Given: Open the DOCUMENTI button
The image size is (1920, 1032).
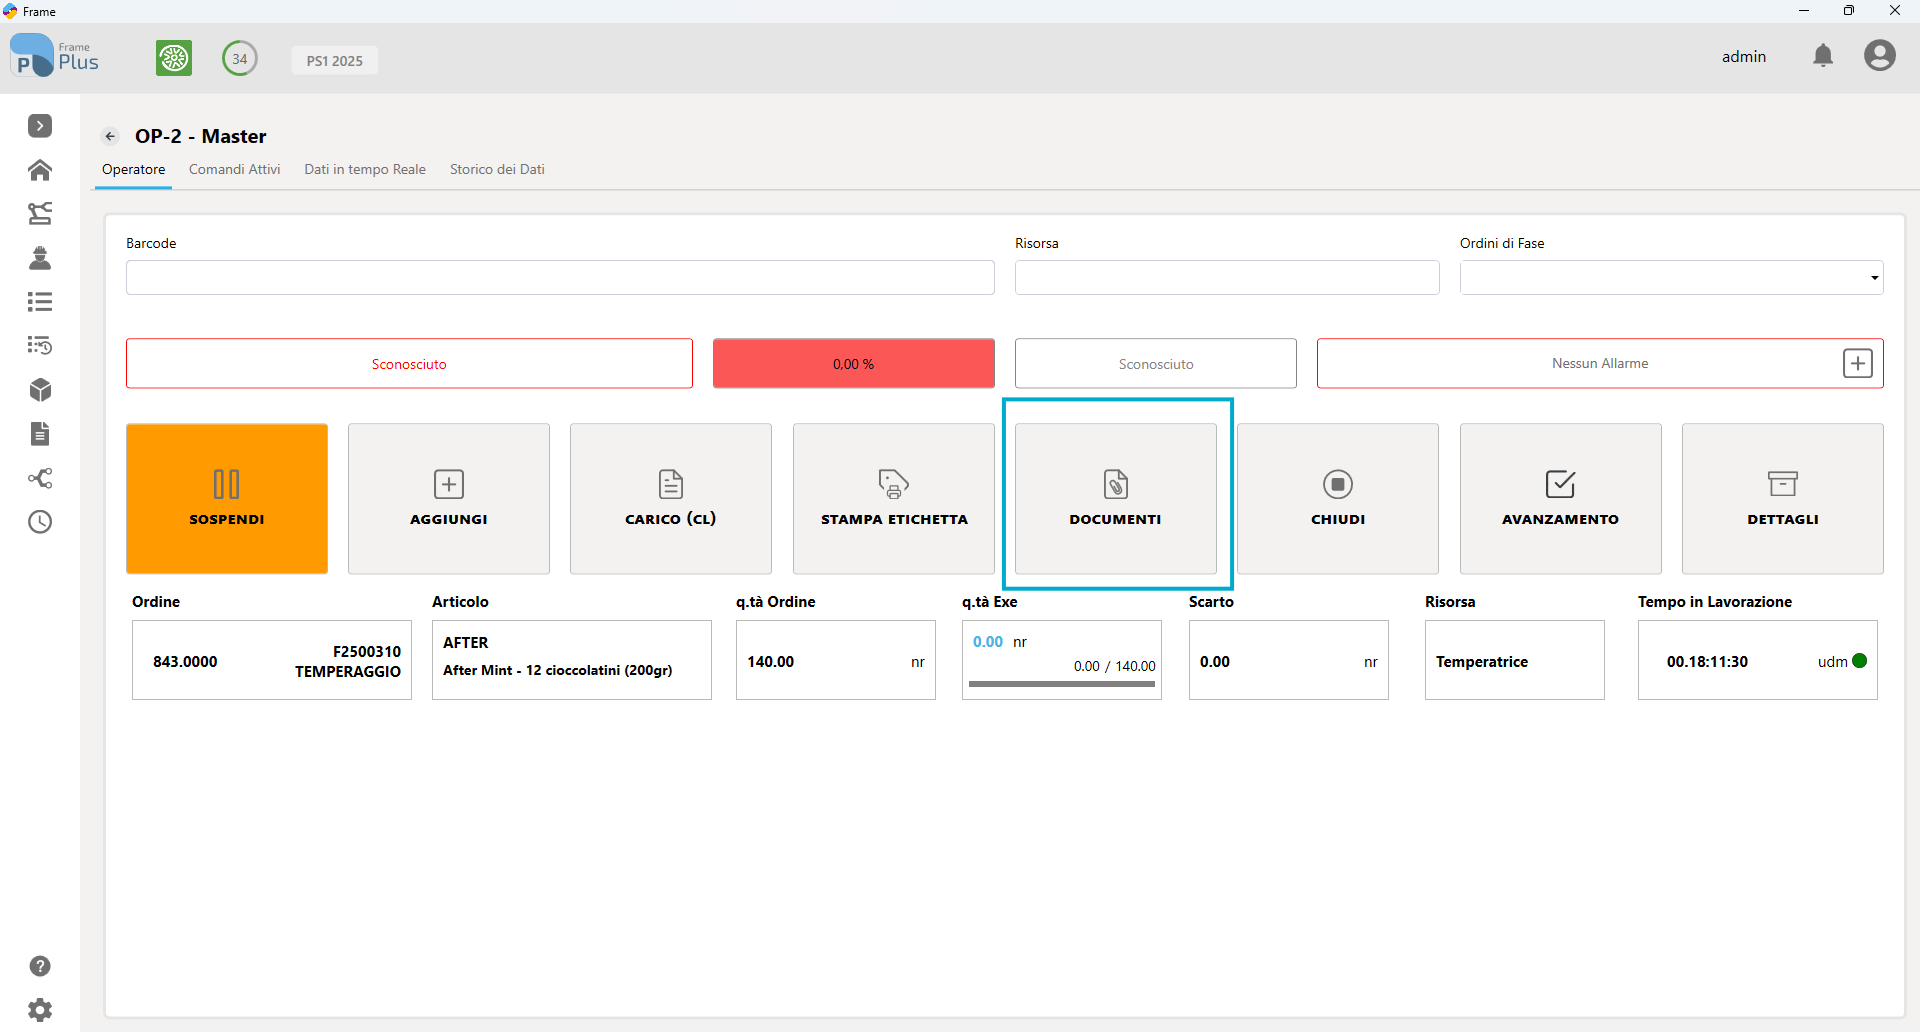Looking at the screenshot, I should [1116, 498].
